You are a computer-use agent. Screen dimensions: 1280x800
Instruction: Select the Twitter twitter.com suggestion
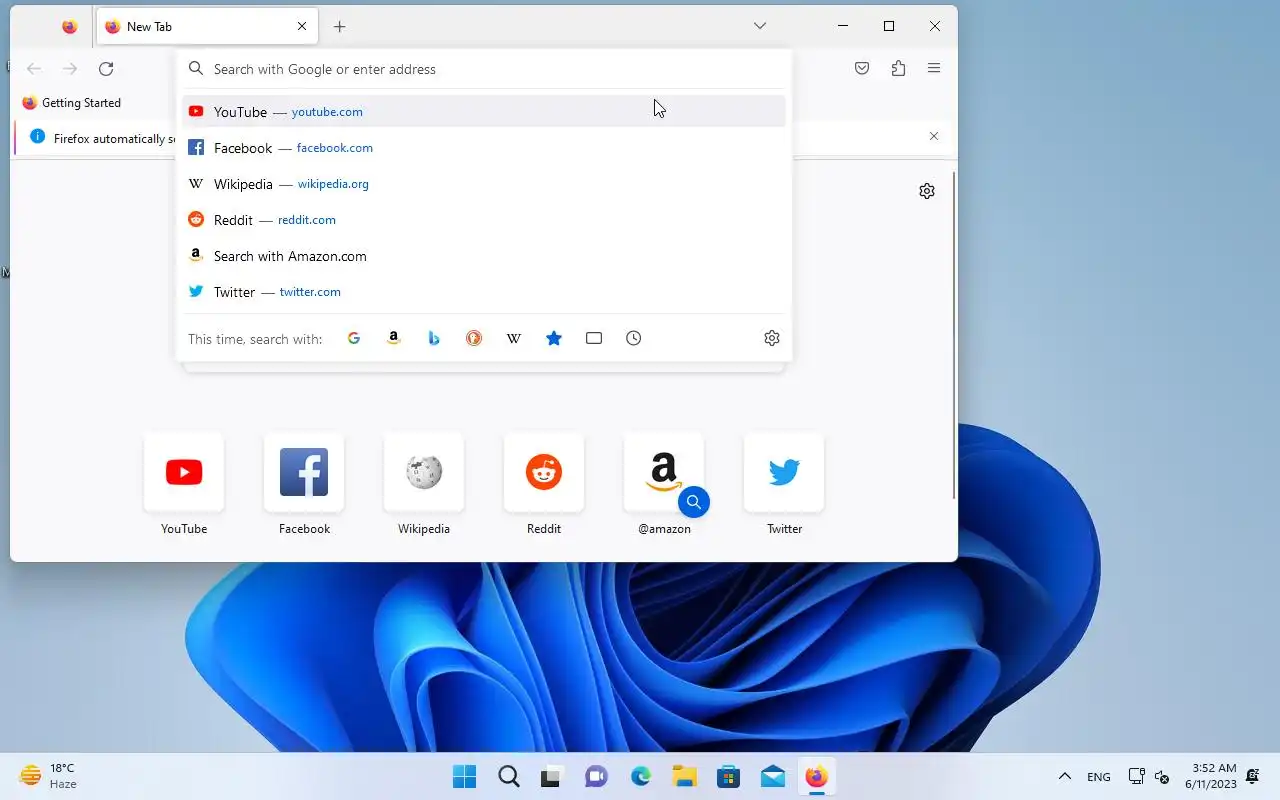click(x=484, y=291)
